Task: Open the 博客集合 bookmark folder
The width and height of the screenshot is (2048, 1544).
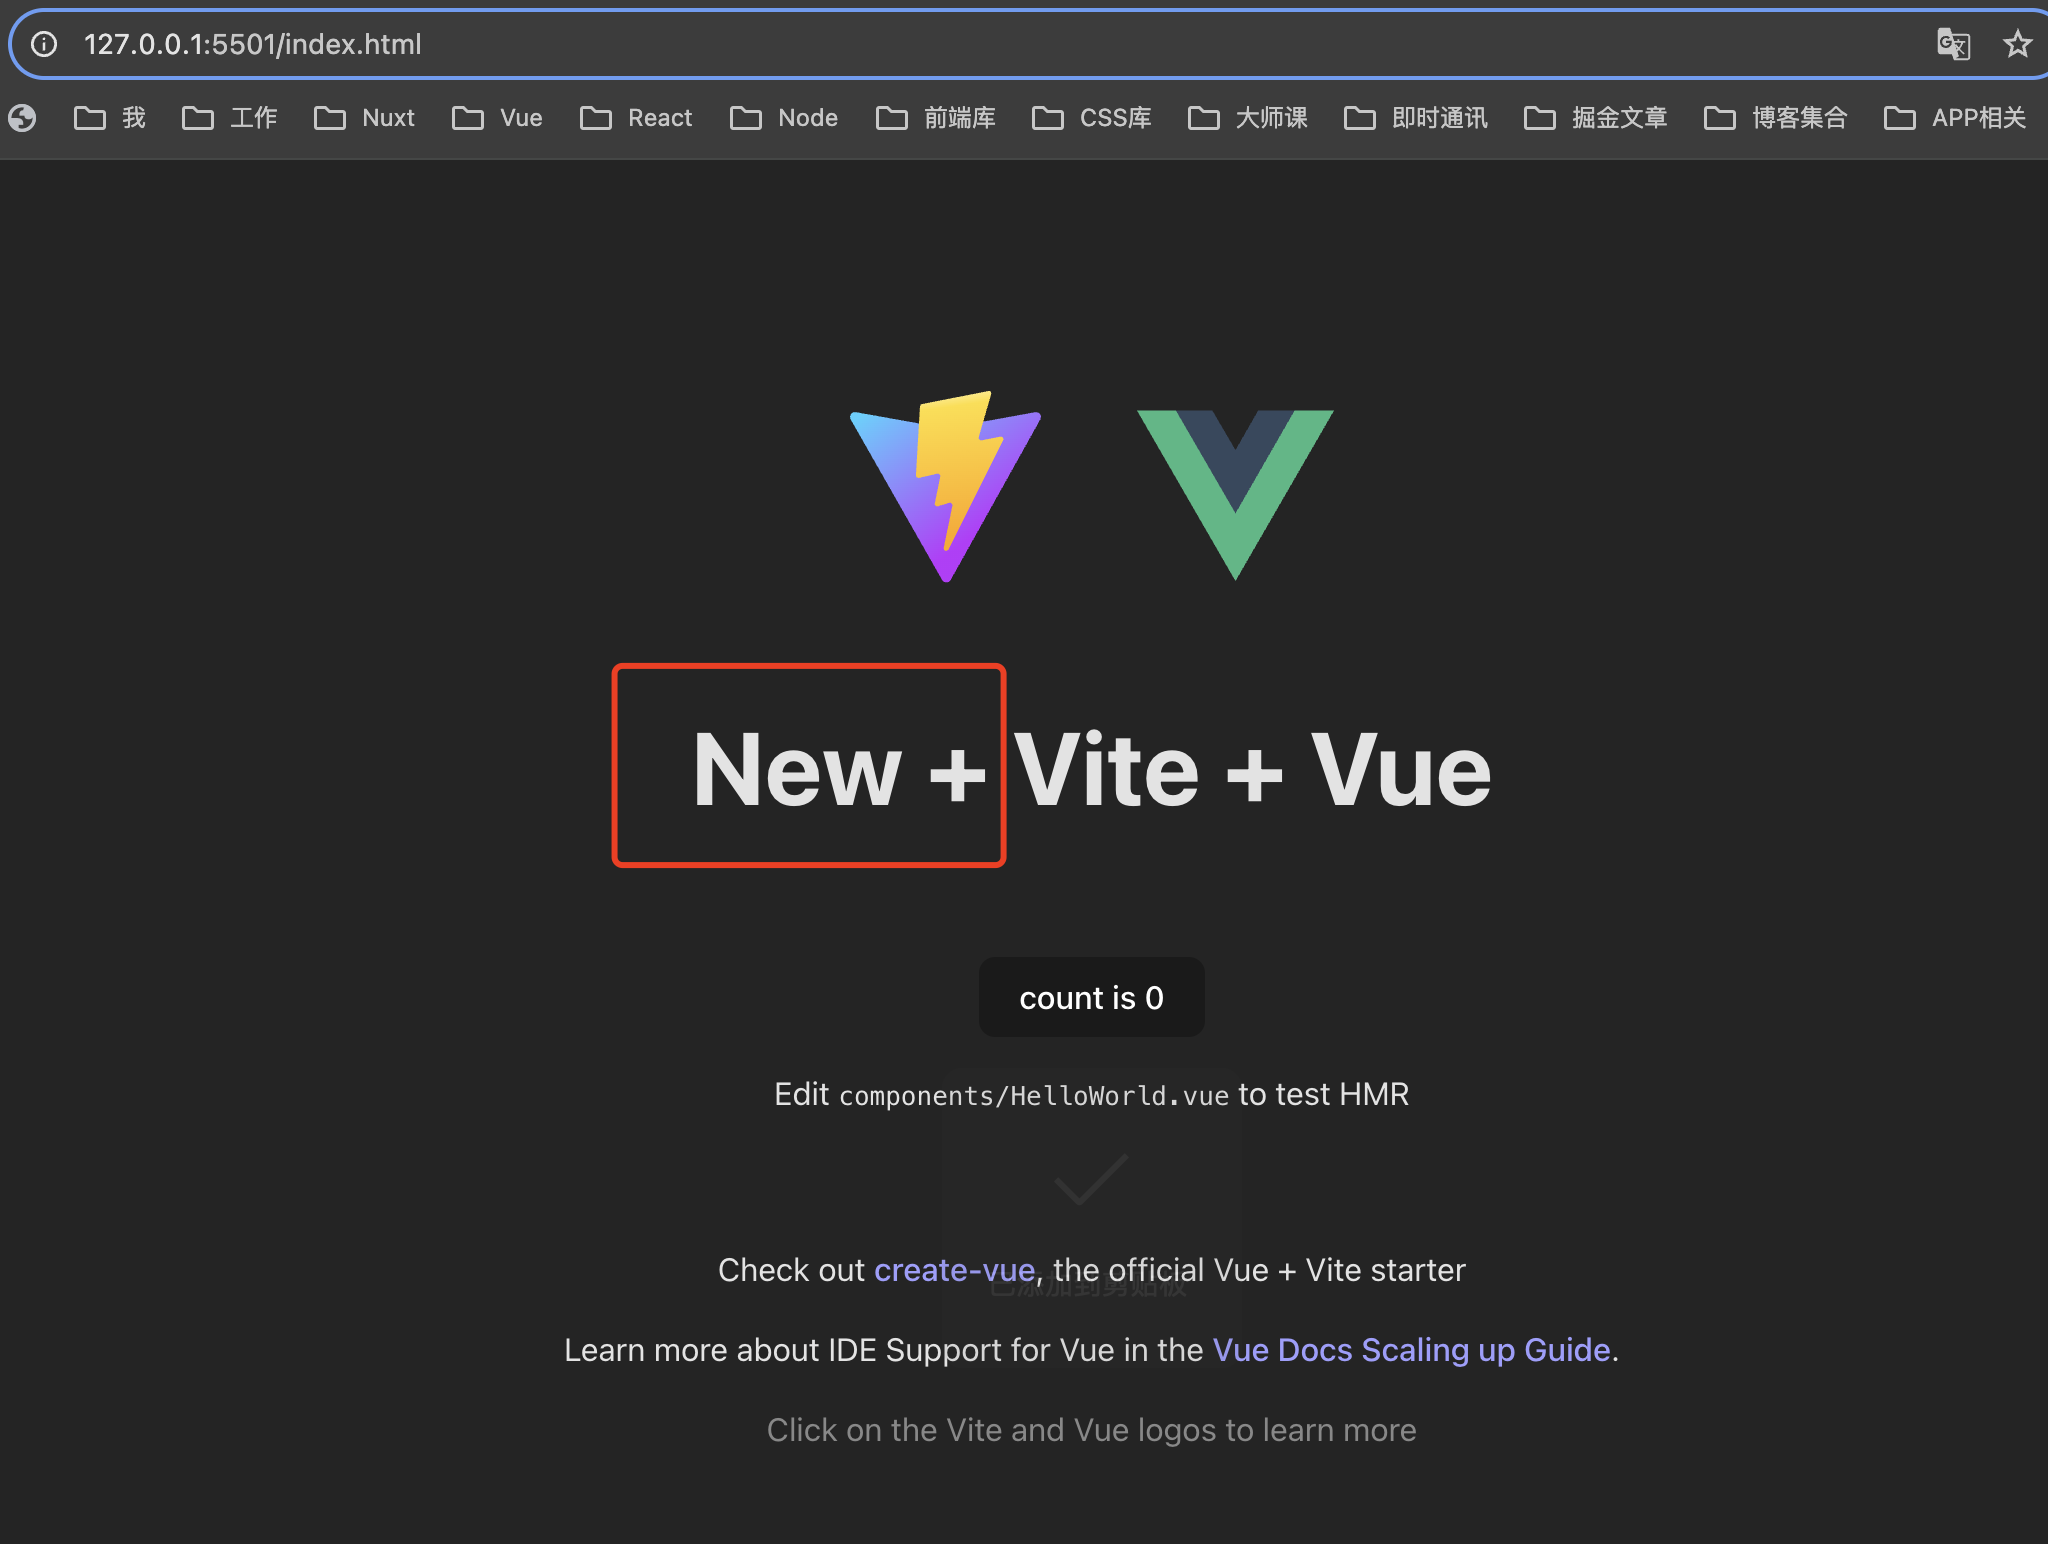Action: (x=1775, y=118)
